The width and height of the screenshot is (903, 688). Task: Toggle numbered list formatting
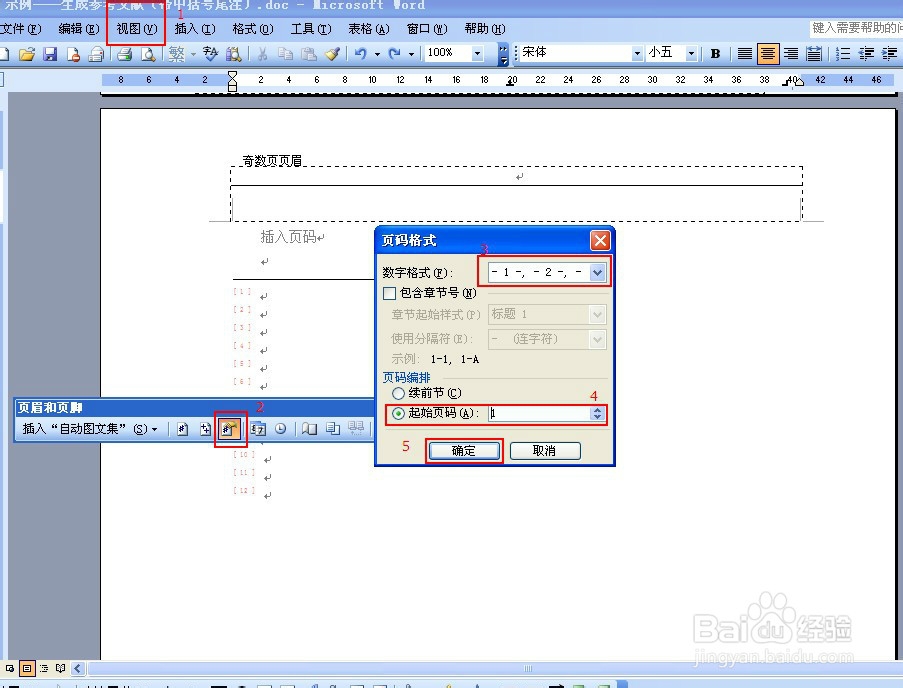(843, 54)
